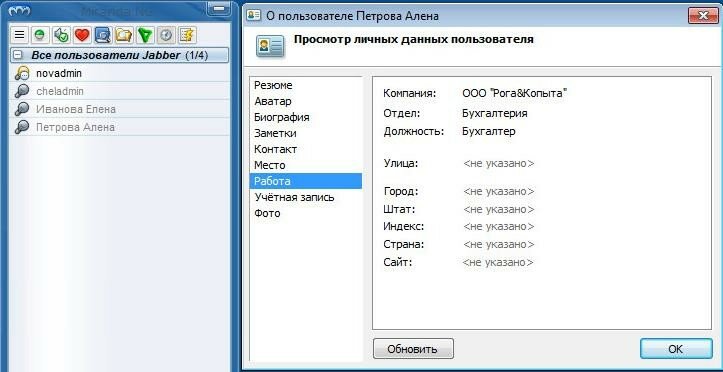
Task: Click the yellow folder toolbar icon
Action: click(x=124, y=35)
